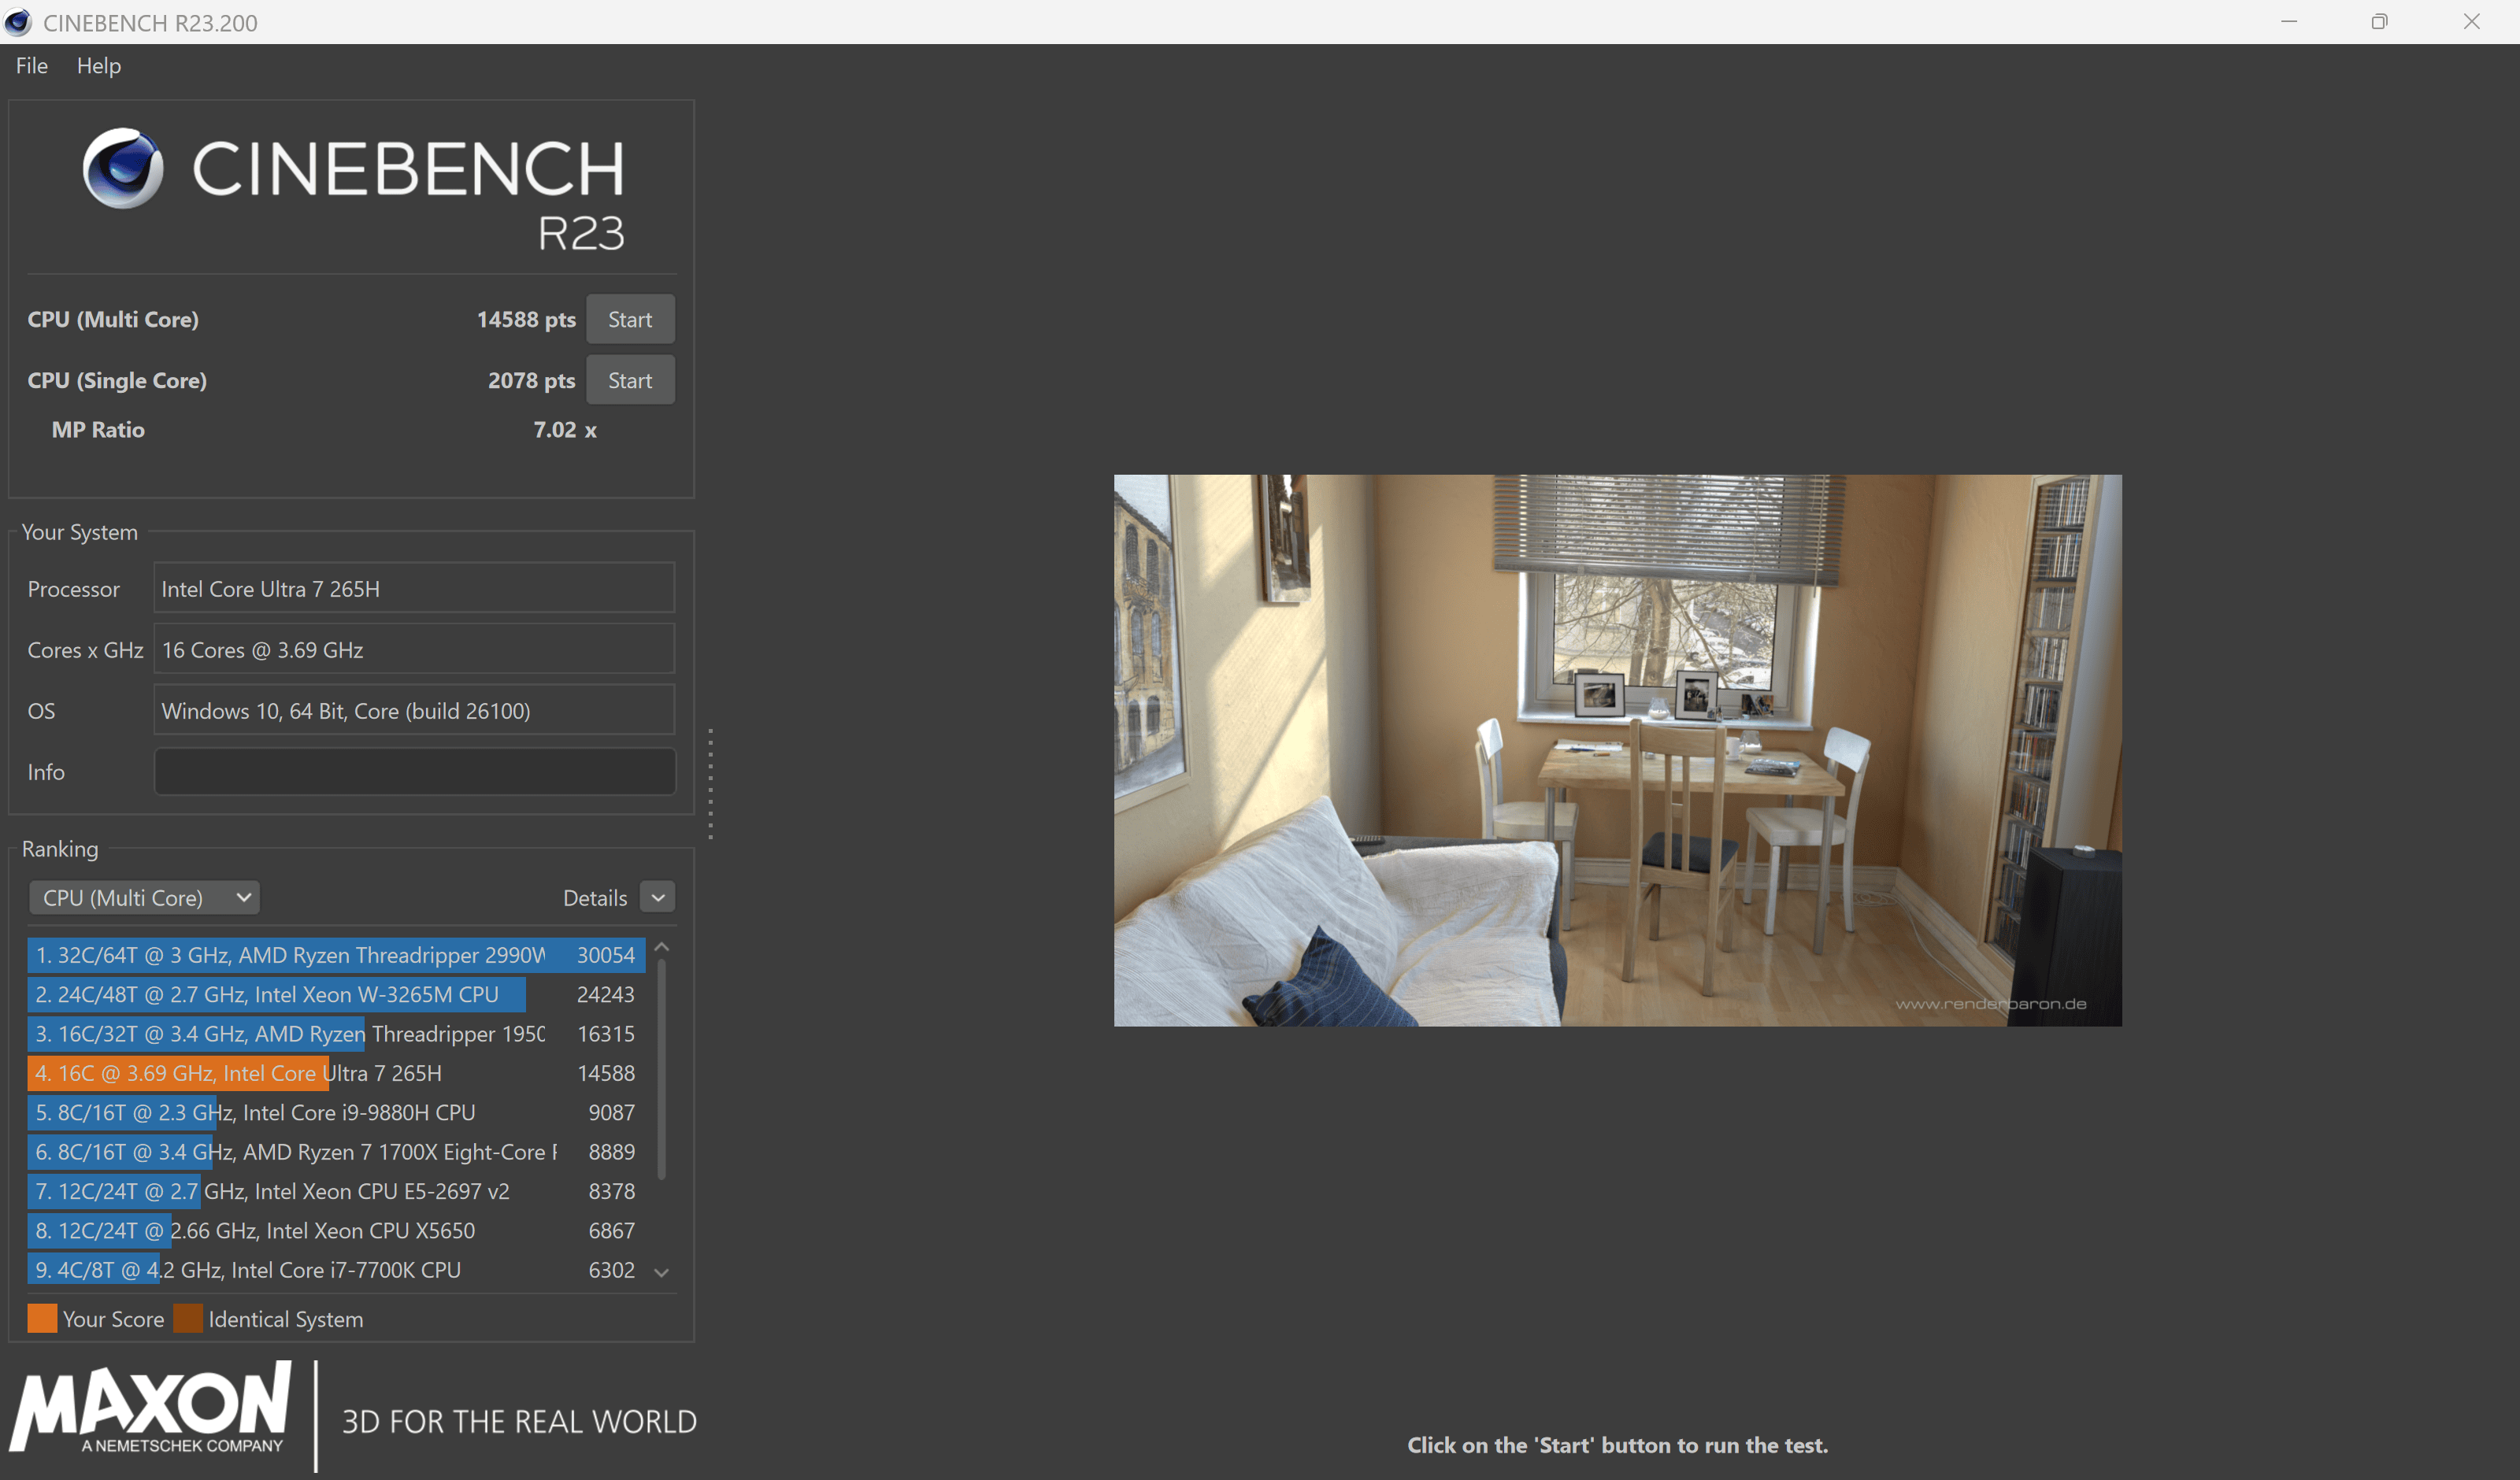Click the rendered room preview image

coord(1617,749)
